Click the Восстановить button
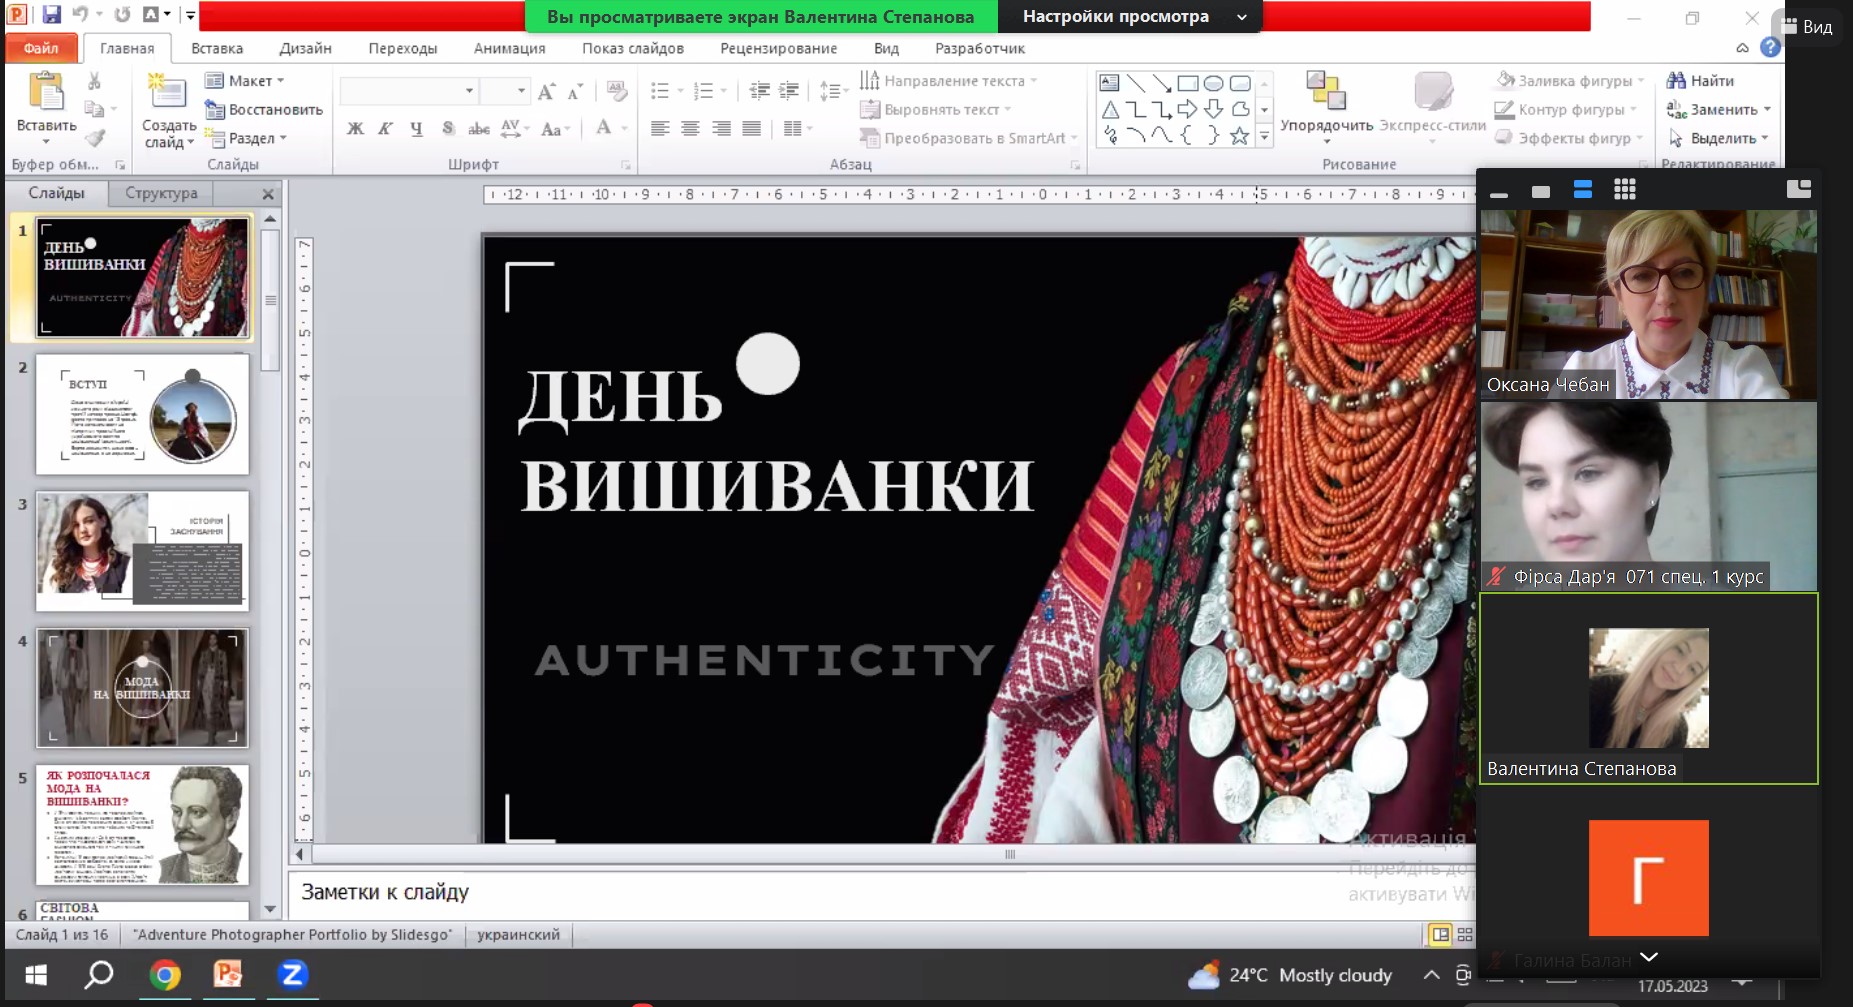Screen dimensions: 1853x1007 pos(265,110)
